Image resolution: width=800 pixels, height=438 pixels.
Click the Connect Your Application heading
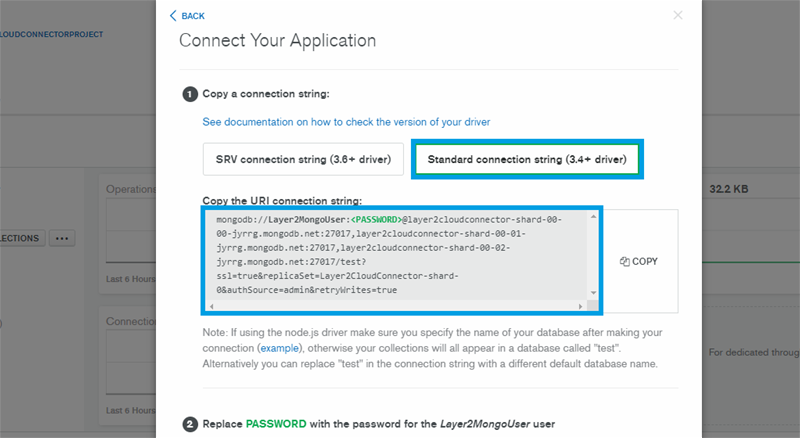click(277, 41)
